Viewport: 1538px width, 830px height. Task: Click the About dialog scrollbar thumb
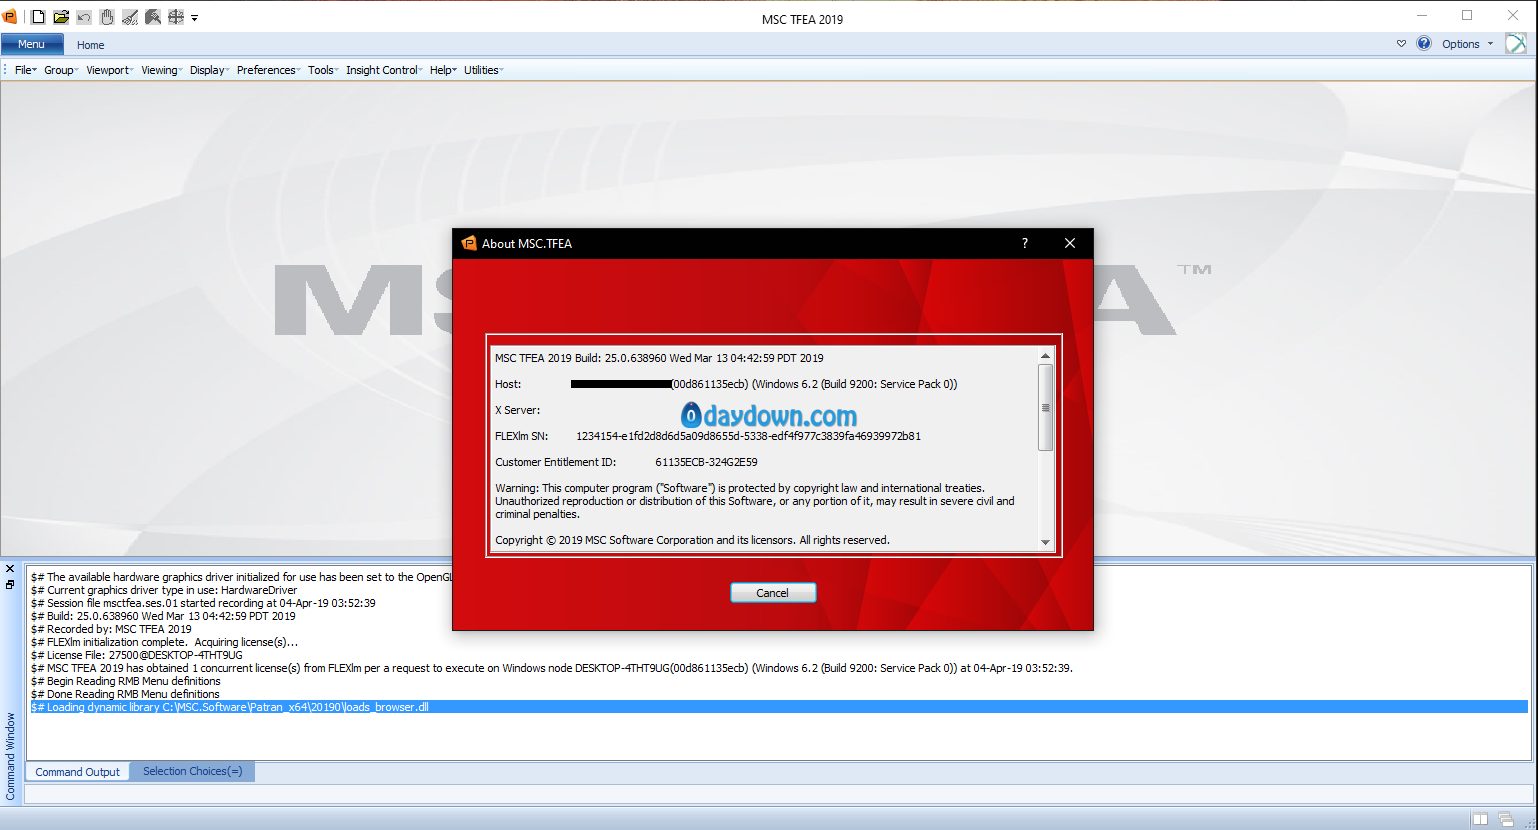coord(1045,407)
